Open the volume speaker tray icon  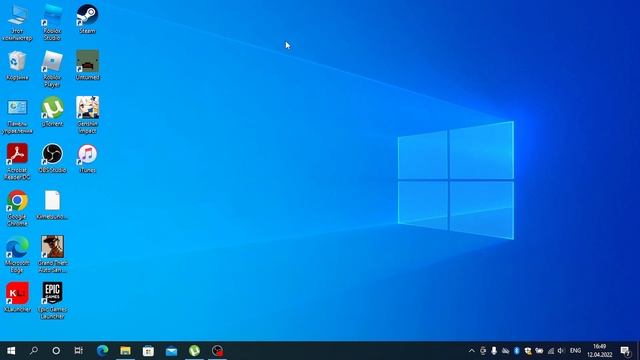point(561,351)
